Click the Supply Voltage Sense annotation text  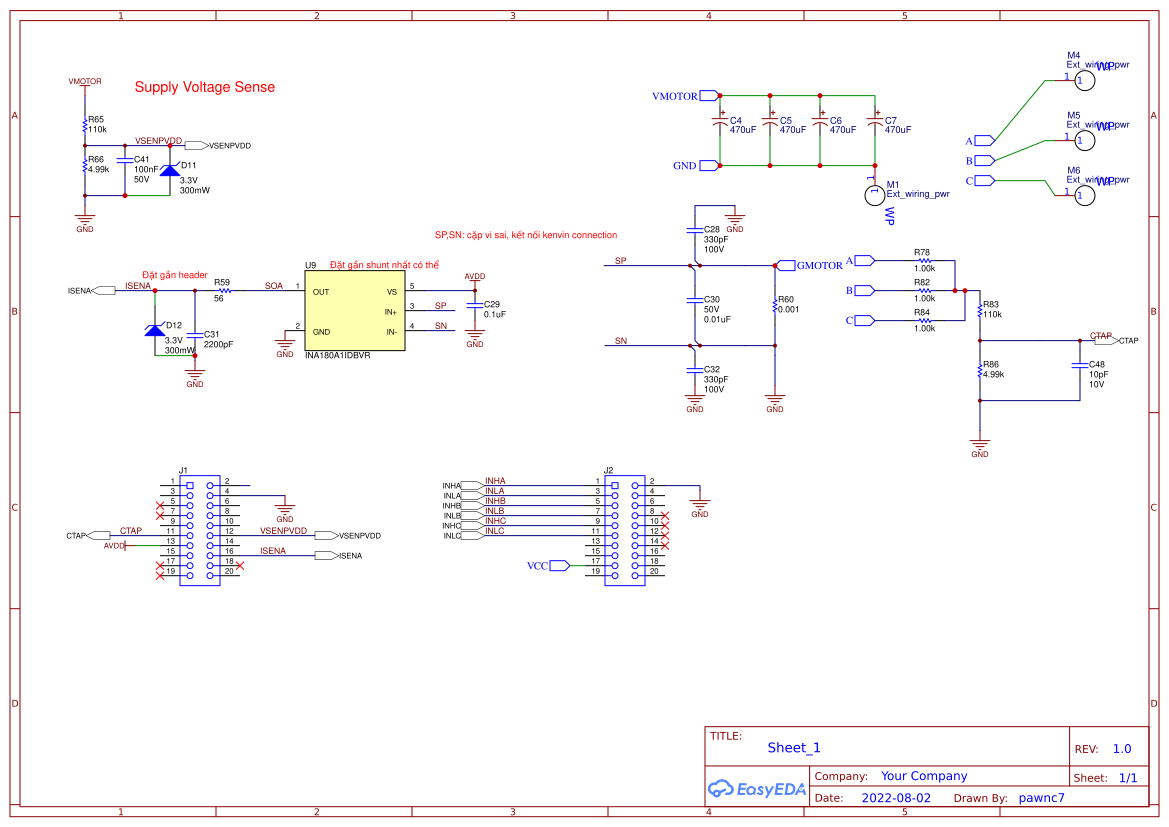[x=204, y=88]
